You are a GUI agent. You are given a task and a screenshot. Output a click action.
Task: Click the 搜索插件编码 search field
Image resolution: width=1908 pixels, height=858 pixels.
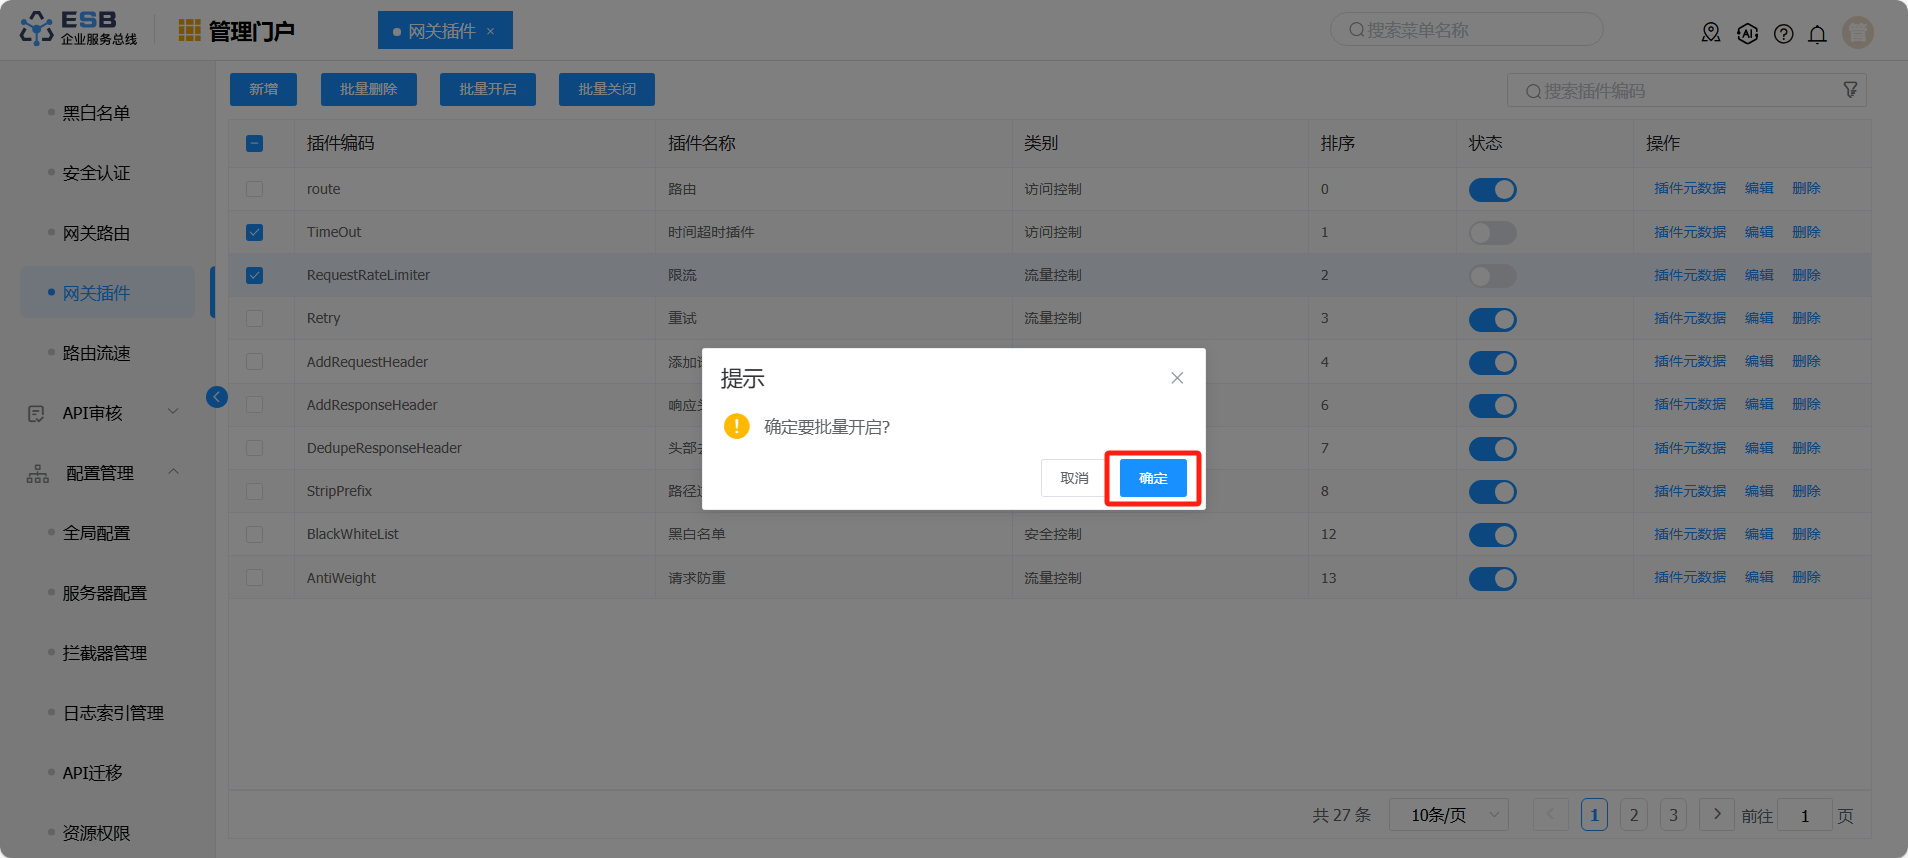[x=1680, y=91]
